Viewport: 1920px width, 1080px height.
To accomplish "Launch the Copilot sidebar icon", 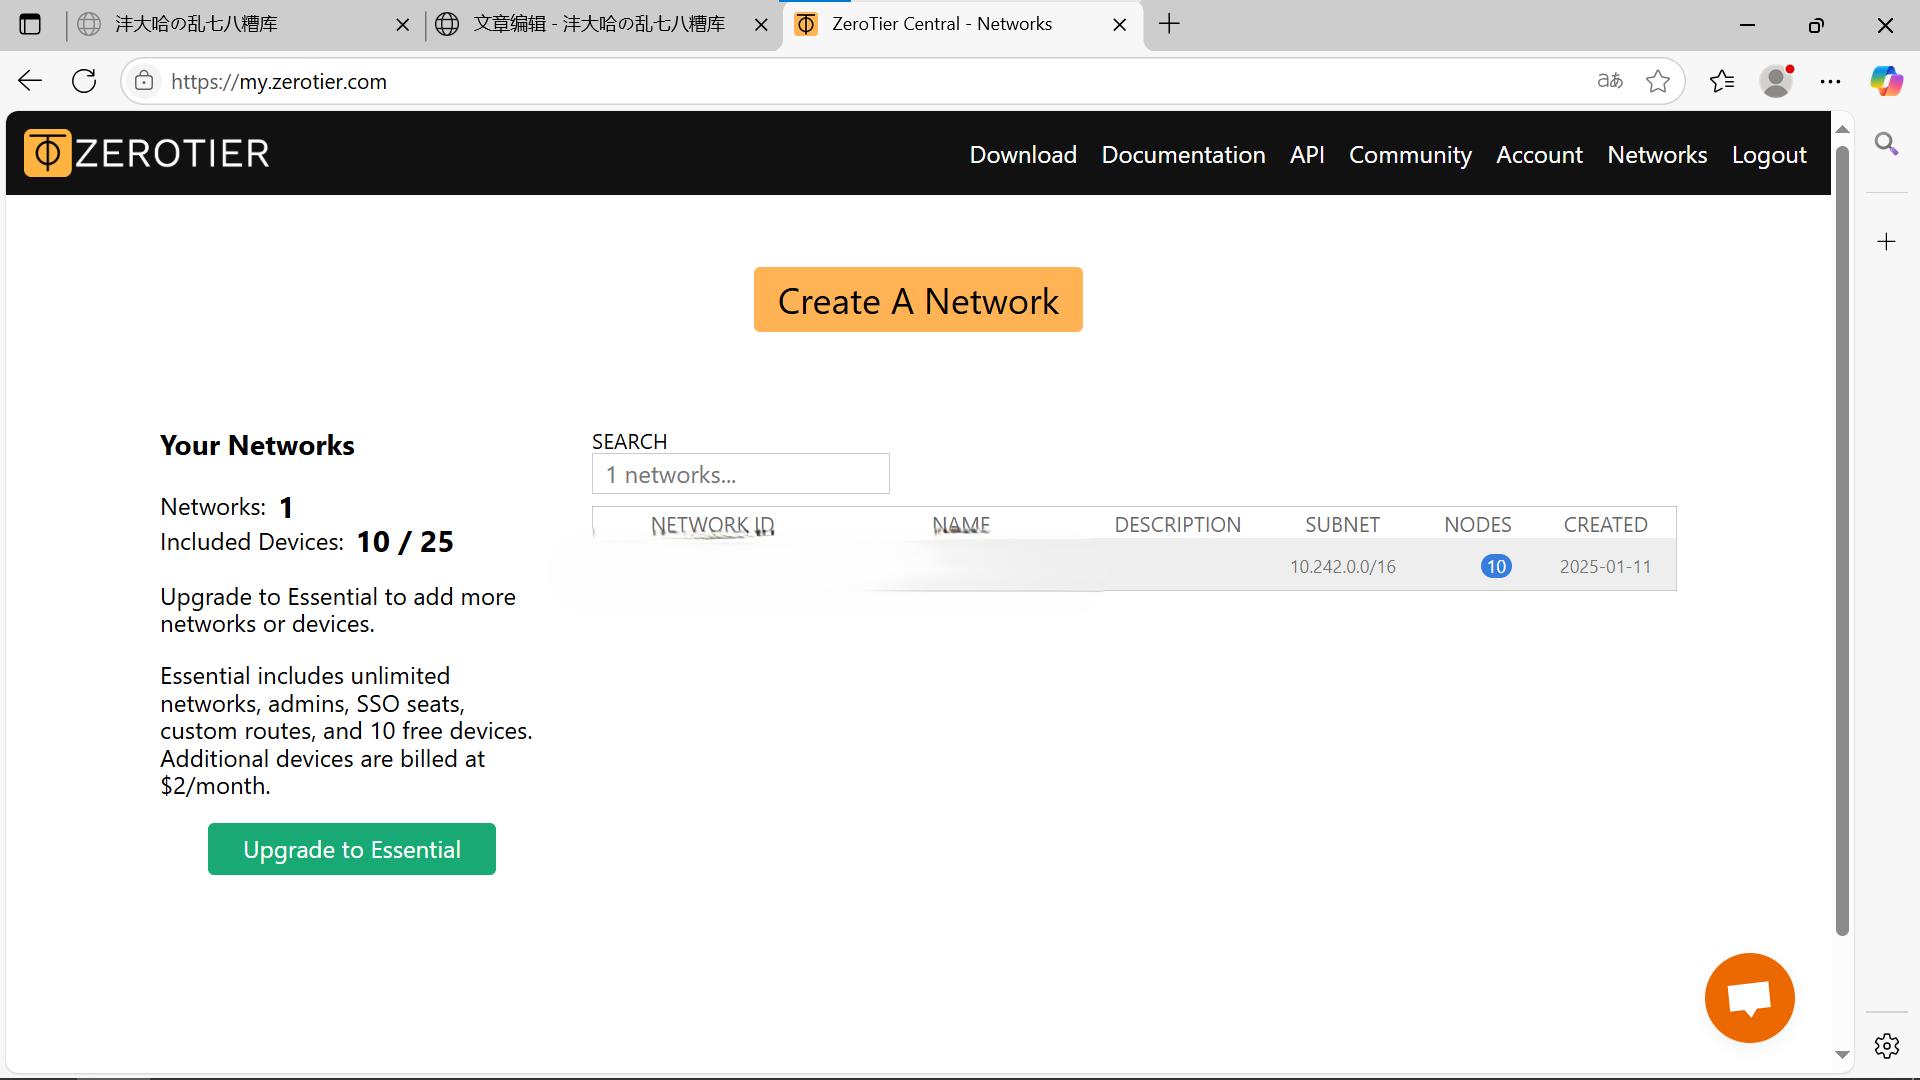I will (x=1886, y=81).
